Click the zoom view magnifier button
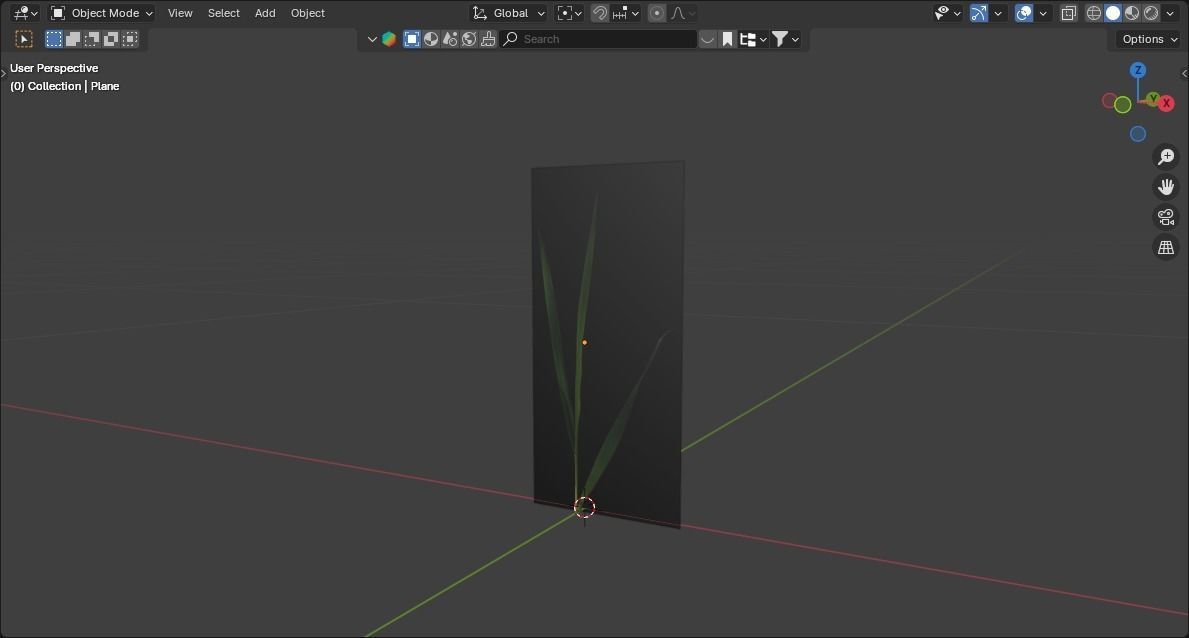Viewport: 1189px width, 638px height. [1165, 156]
